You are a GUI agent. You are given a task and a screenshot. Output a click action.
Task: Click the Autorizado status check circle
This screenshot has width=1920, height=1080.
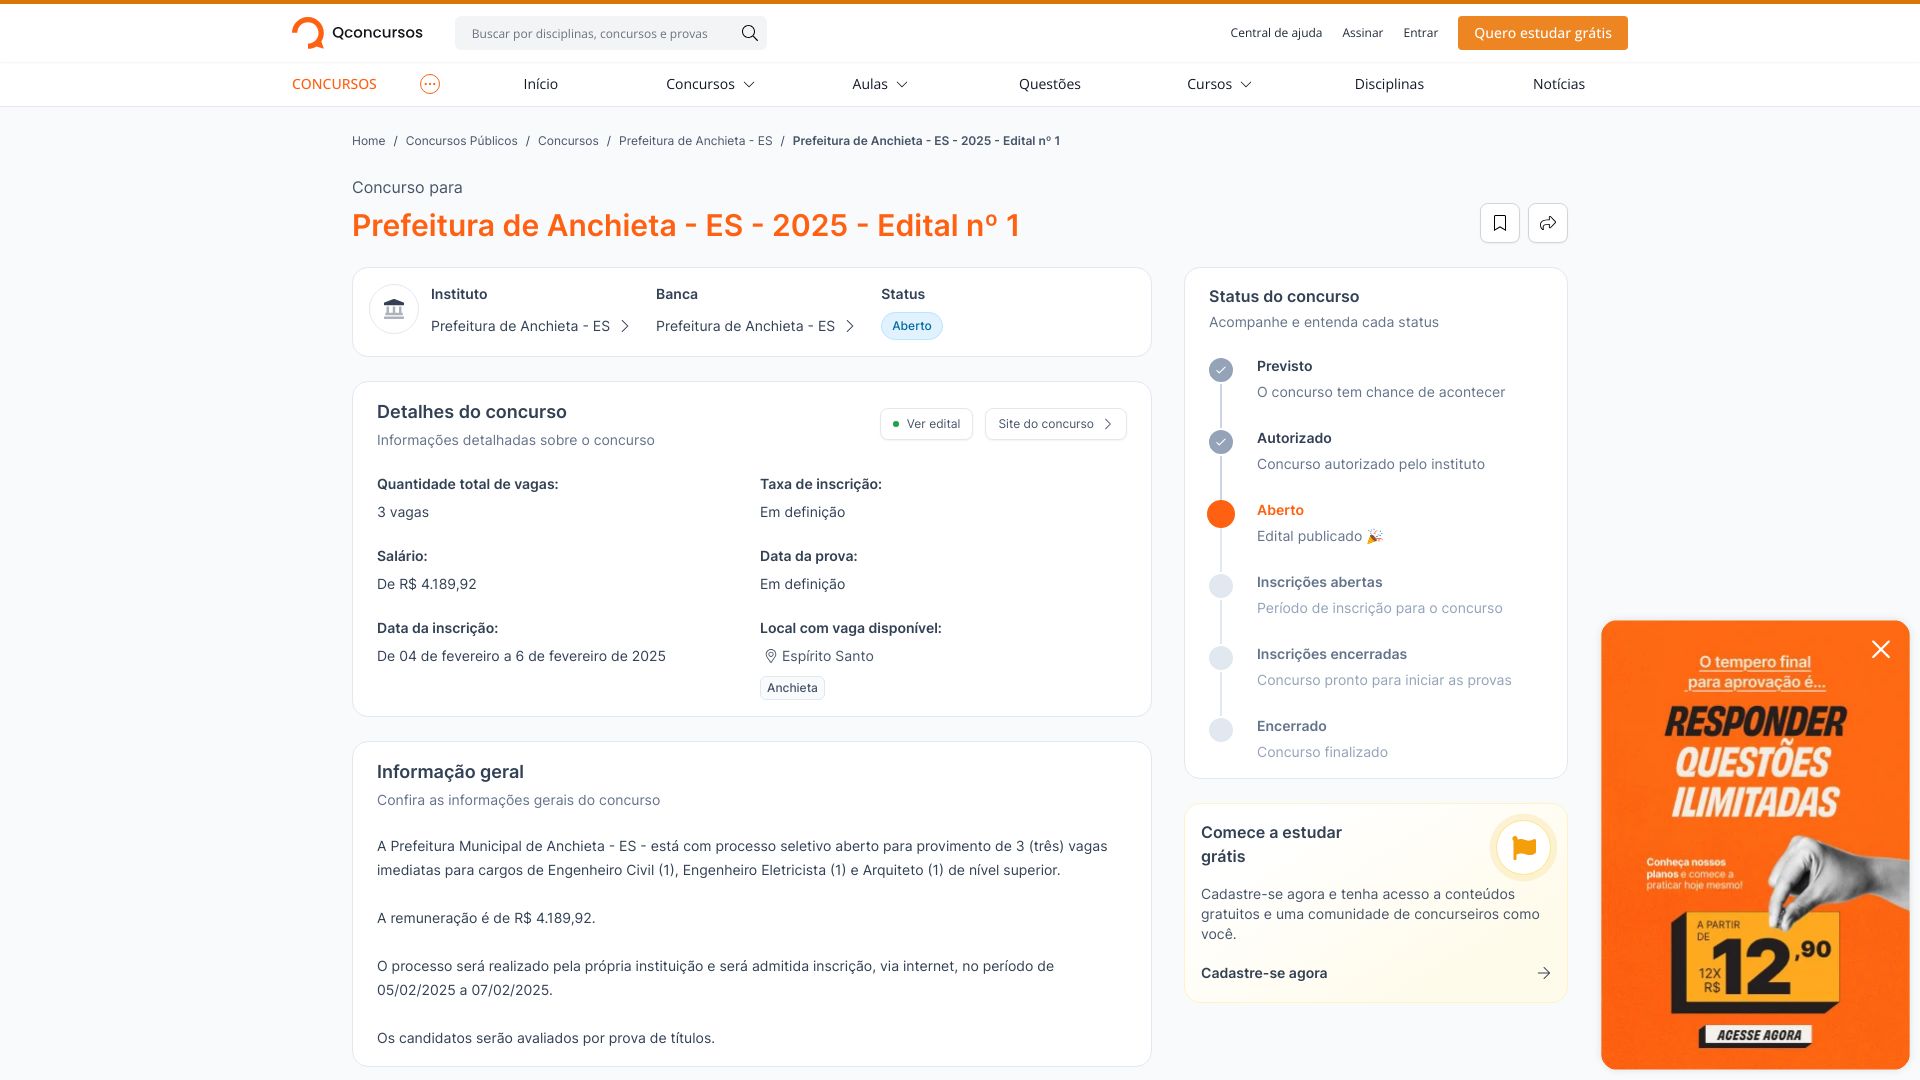coord(1221,442)
